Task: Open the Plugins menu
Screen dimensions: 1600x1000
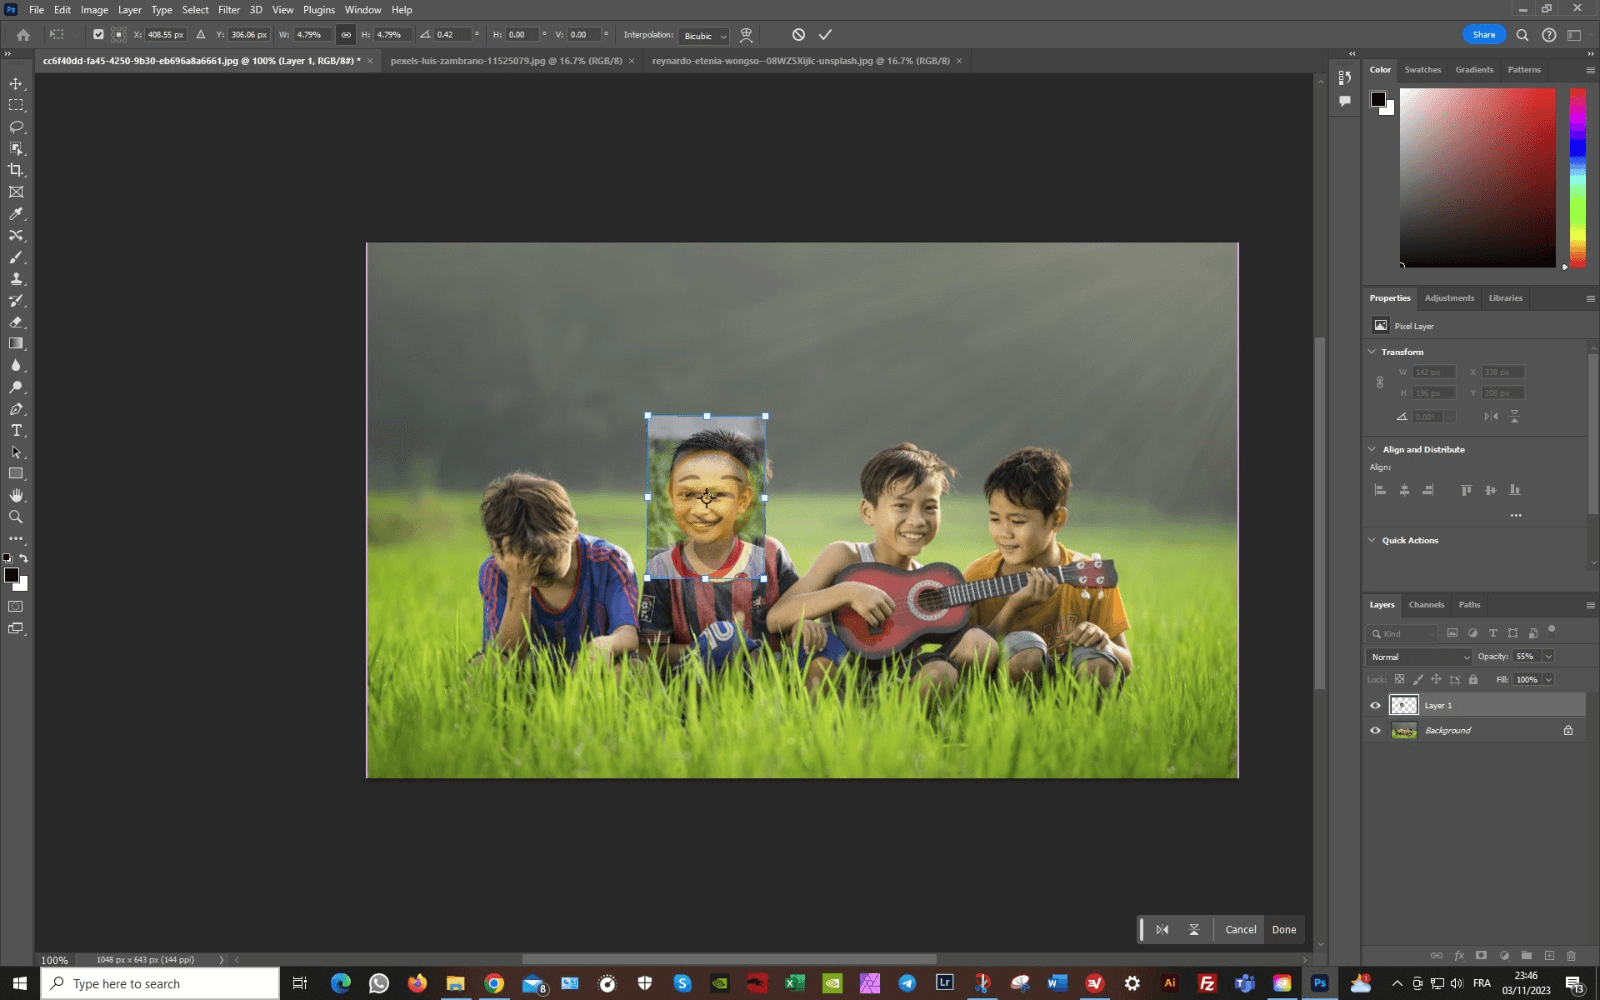Action: click(319, 10)
